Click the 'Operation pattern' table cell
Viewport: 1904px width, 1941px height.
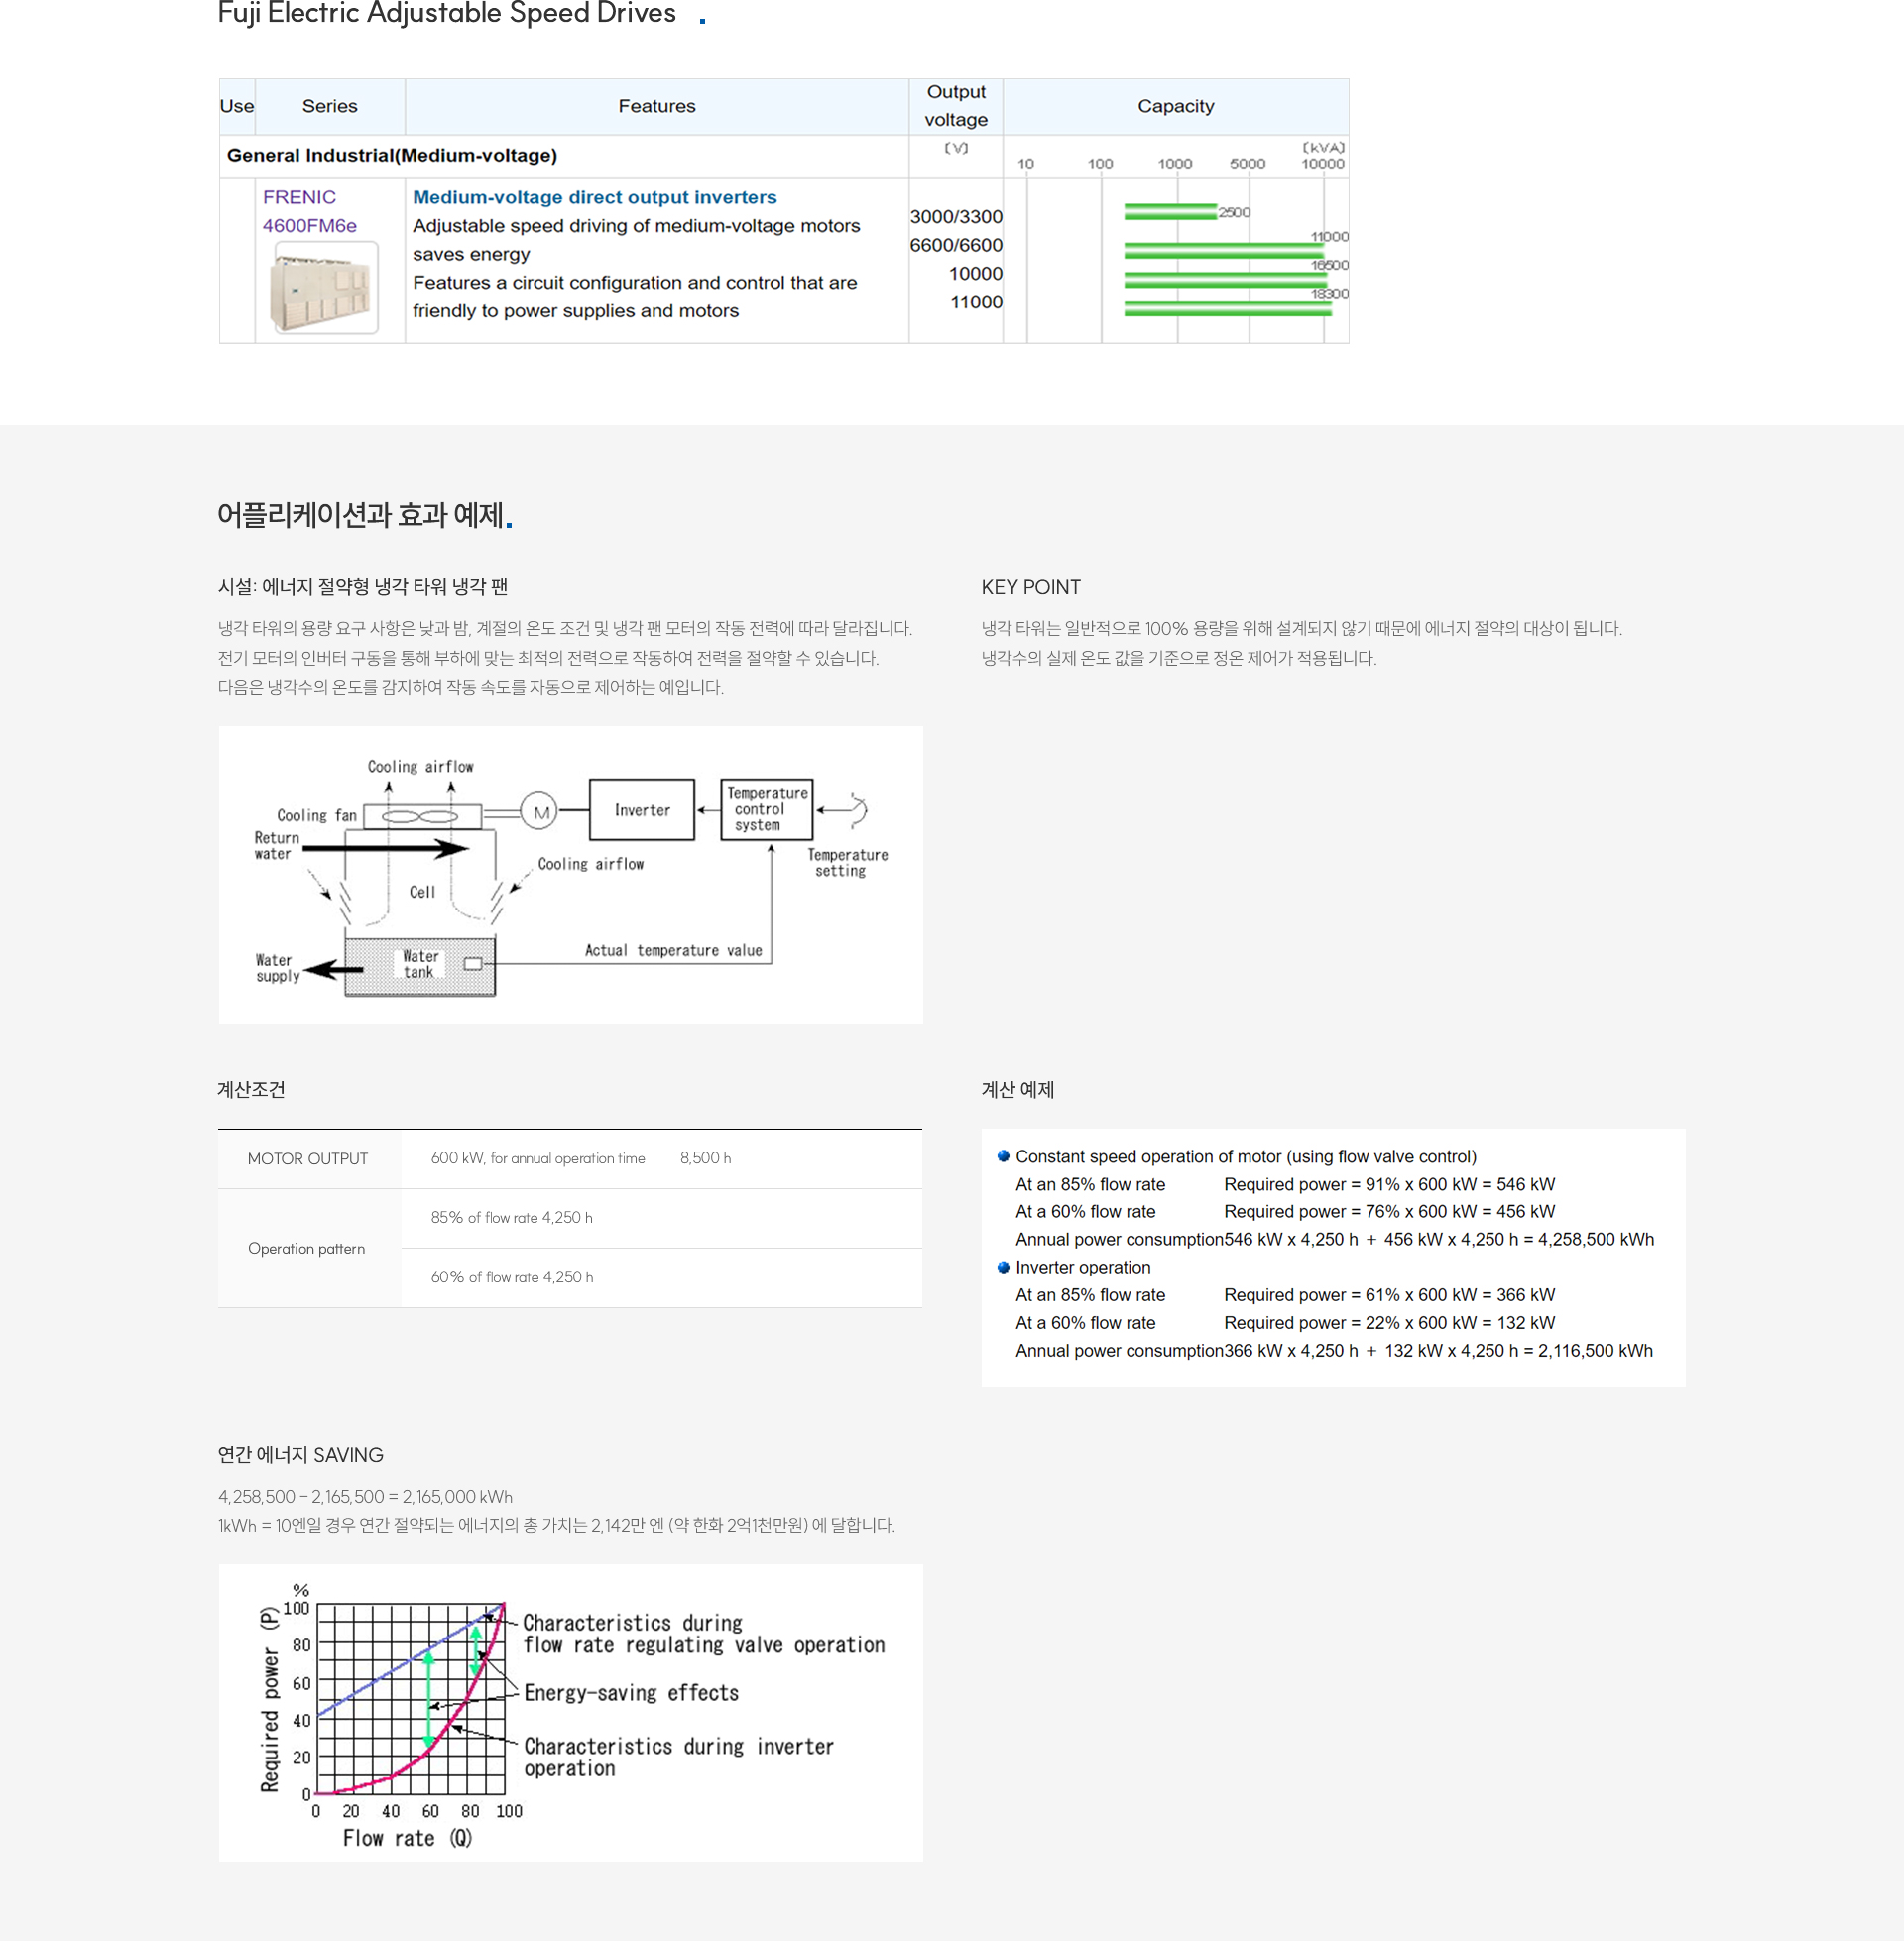click(x=309, y=1248)
